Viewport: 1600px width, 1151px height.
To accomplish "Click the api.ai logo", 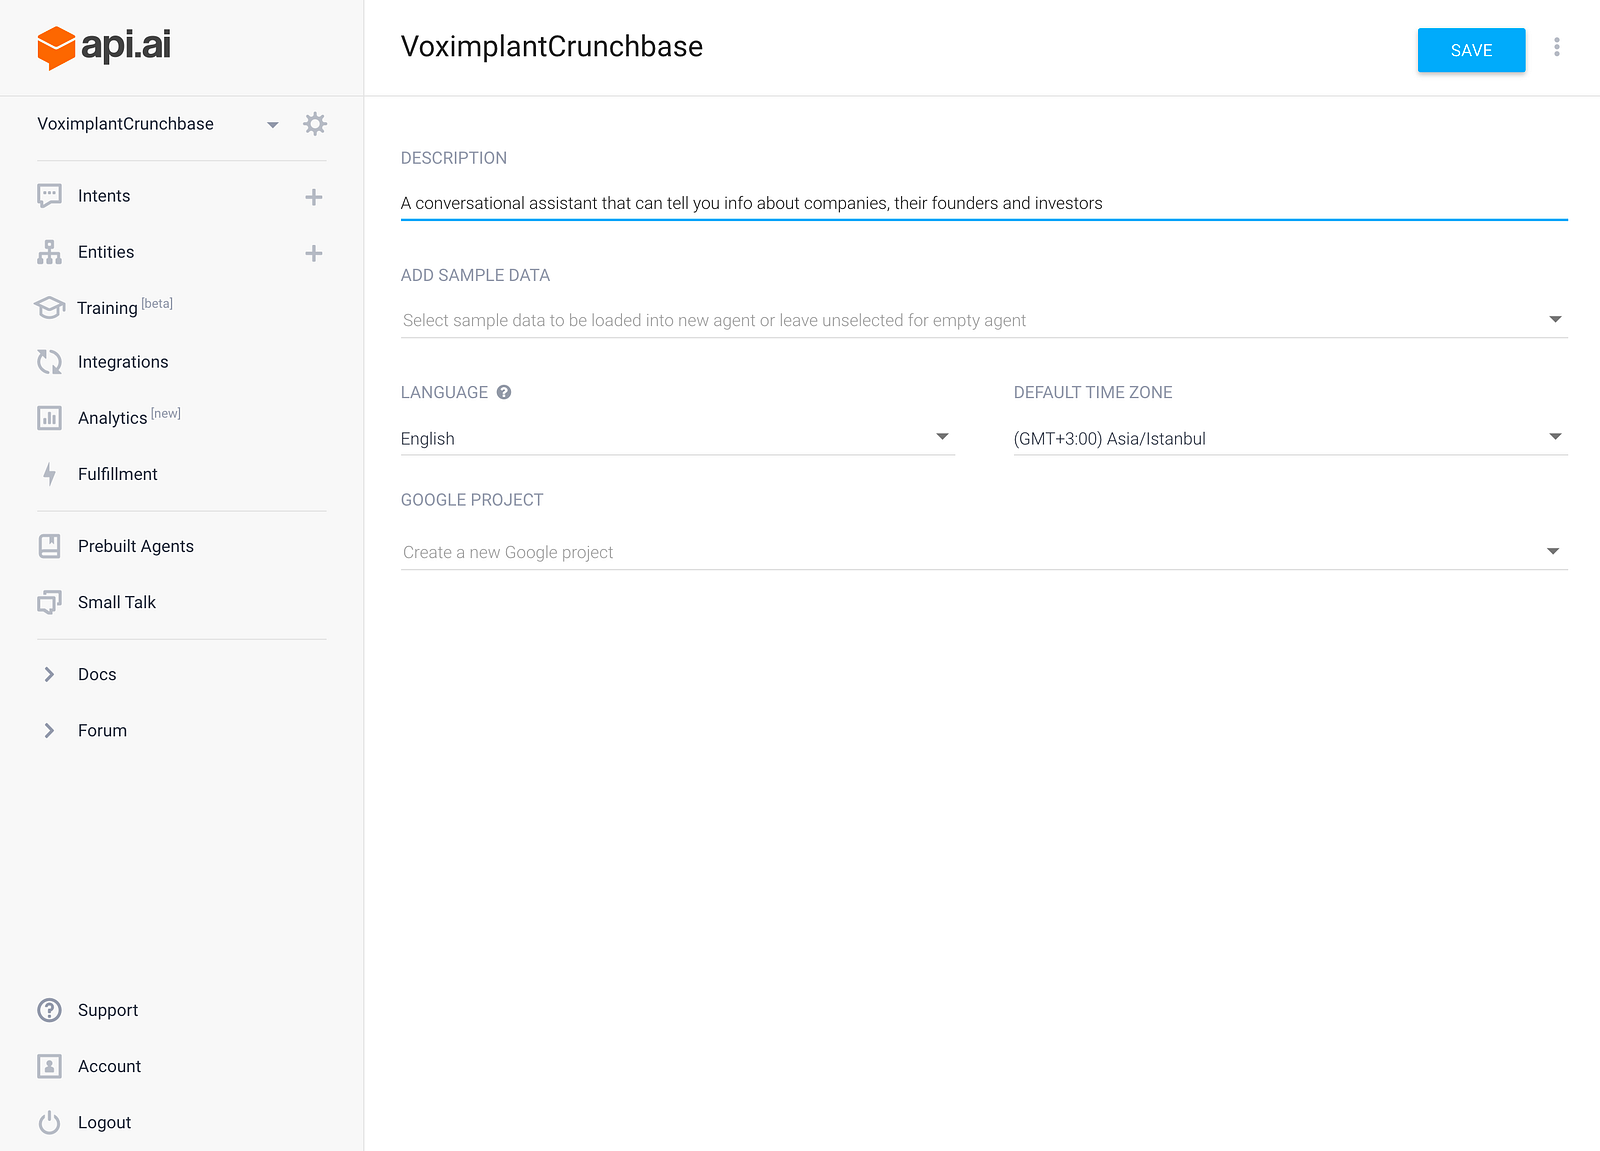I will (104, 47).
